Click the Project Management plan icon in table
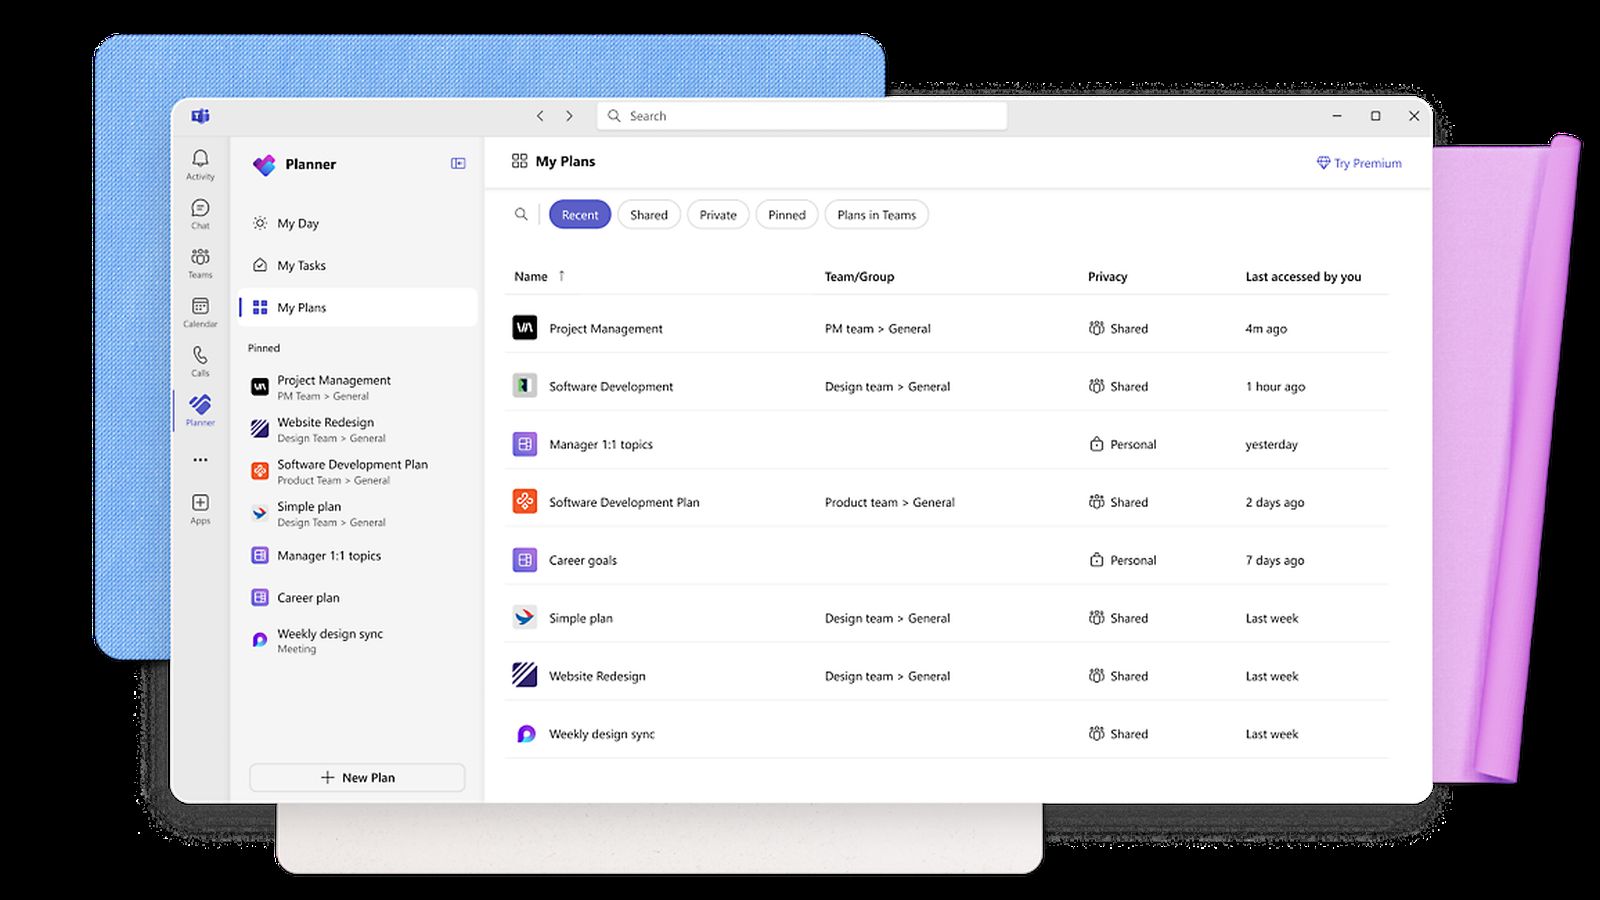Viewport: 1600px width, 900px height. [x=525, y=328]
